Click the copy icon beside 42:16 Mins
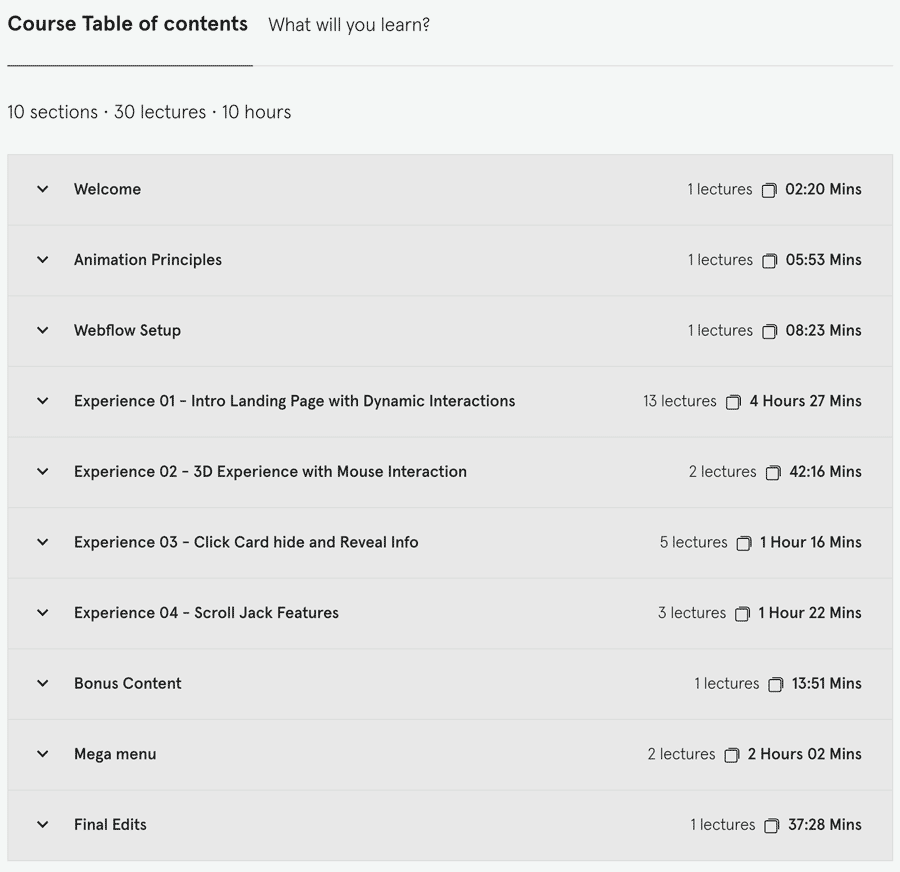 tap(773, 472)
